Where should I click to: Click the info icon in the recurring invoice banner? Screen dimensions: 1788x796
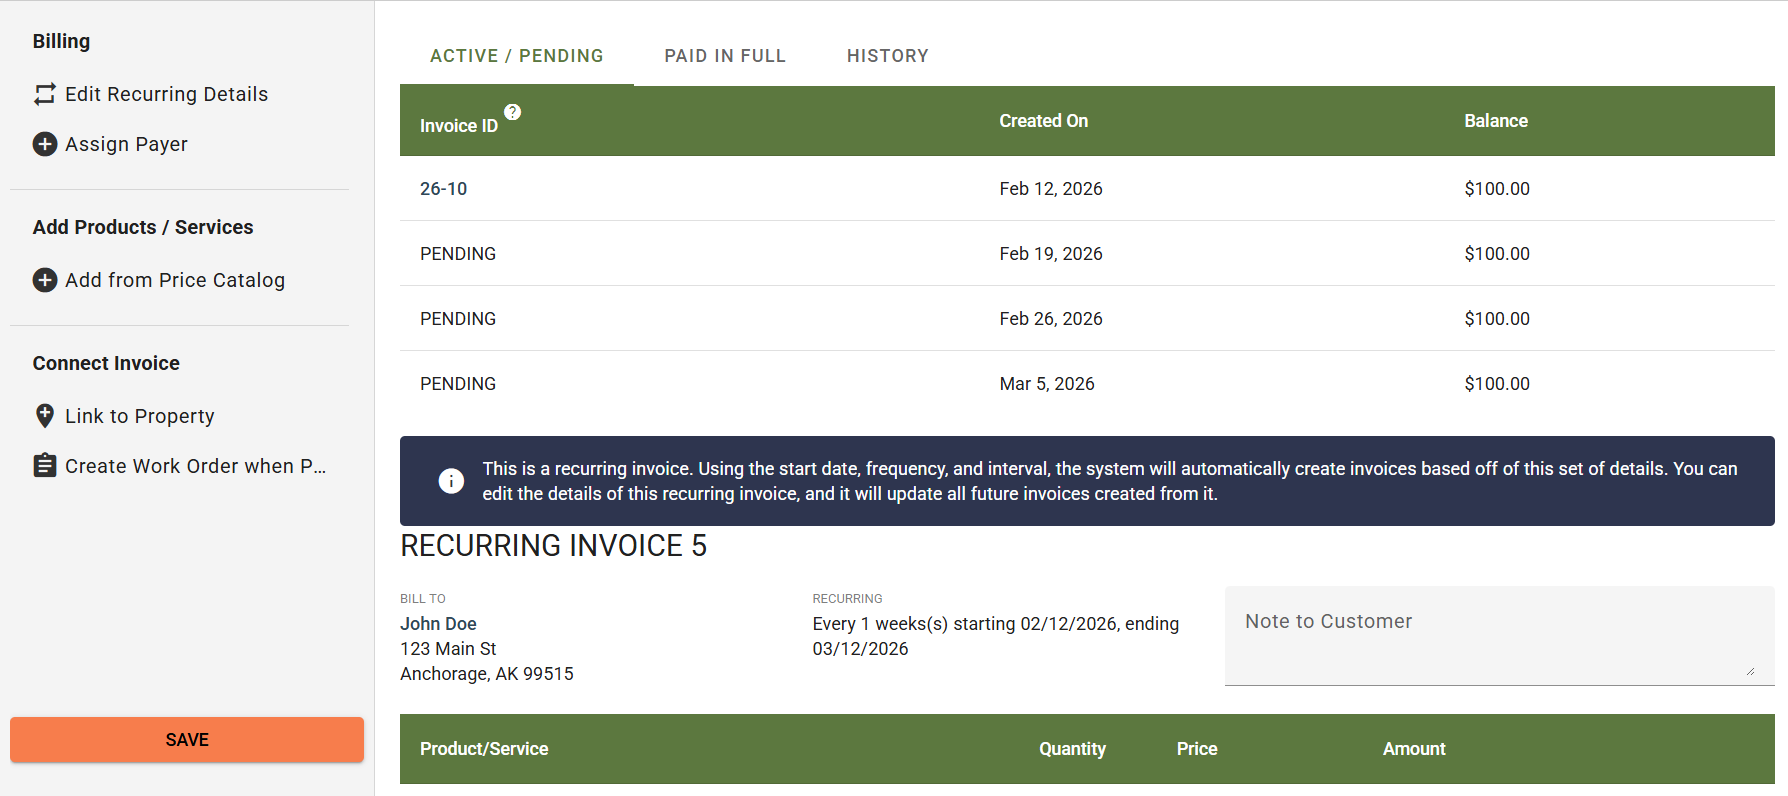451,481
